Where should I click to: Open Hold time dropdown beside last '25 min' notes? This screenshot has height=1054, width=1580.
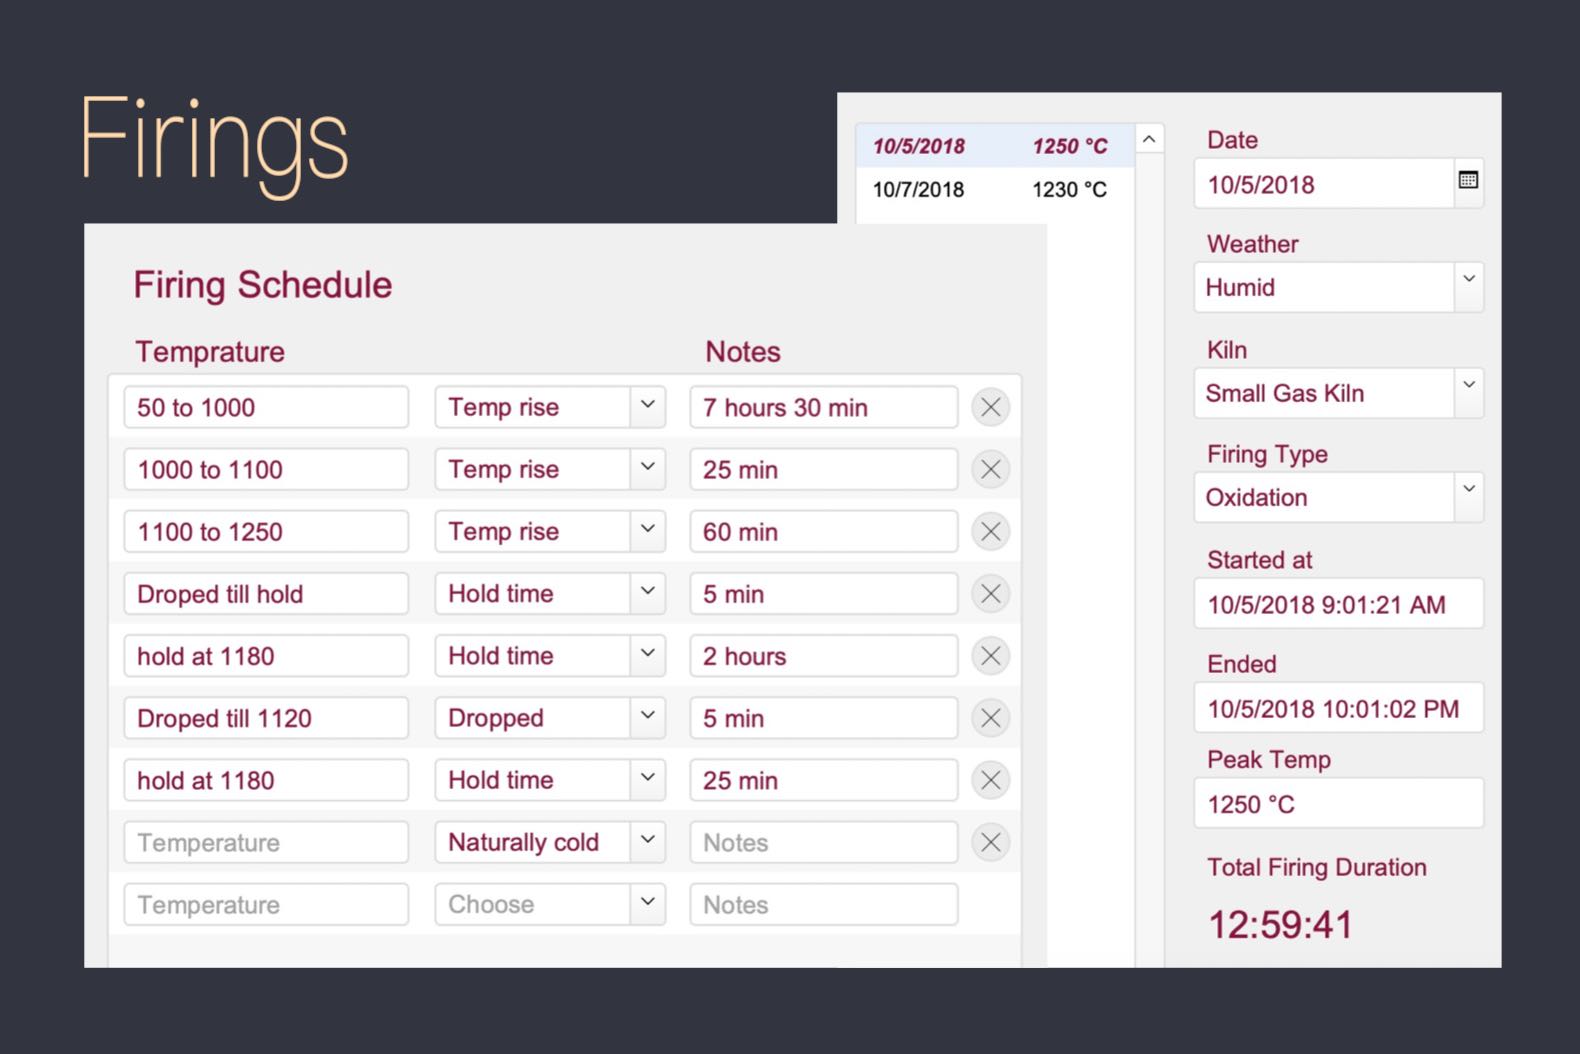tap(648, 779)
